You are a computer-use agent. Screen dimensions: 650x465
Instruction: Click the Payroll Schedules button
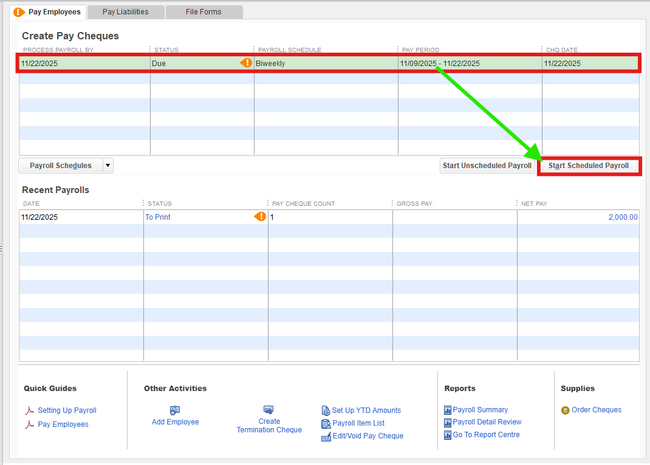tap(61, 166)
